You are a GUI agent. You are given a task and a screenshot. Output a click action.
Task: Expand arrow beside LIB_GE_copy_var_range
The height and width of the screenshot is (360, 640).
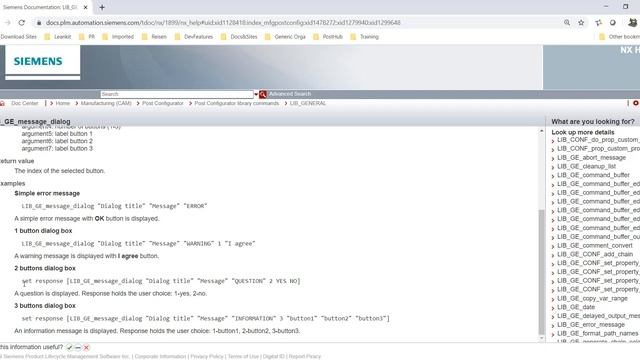coord(553,299)
